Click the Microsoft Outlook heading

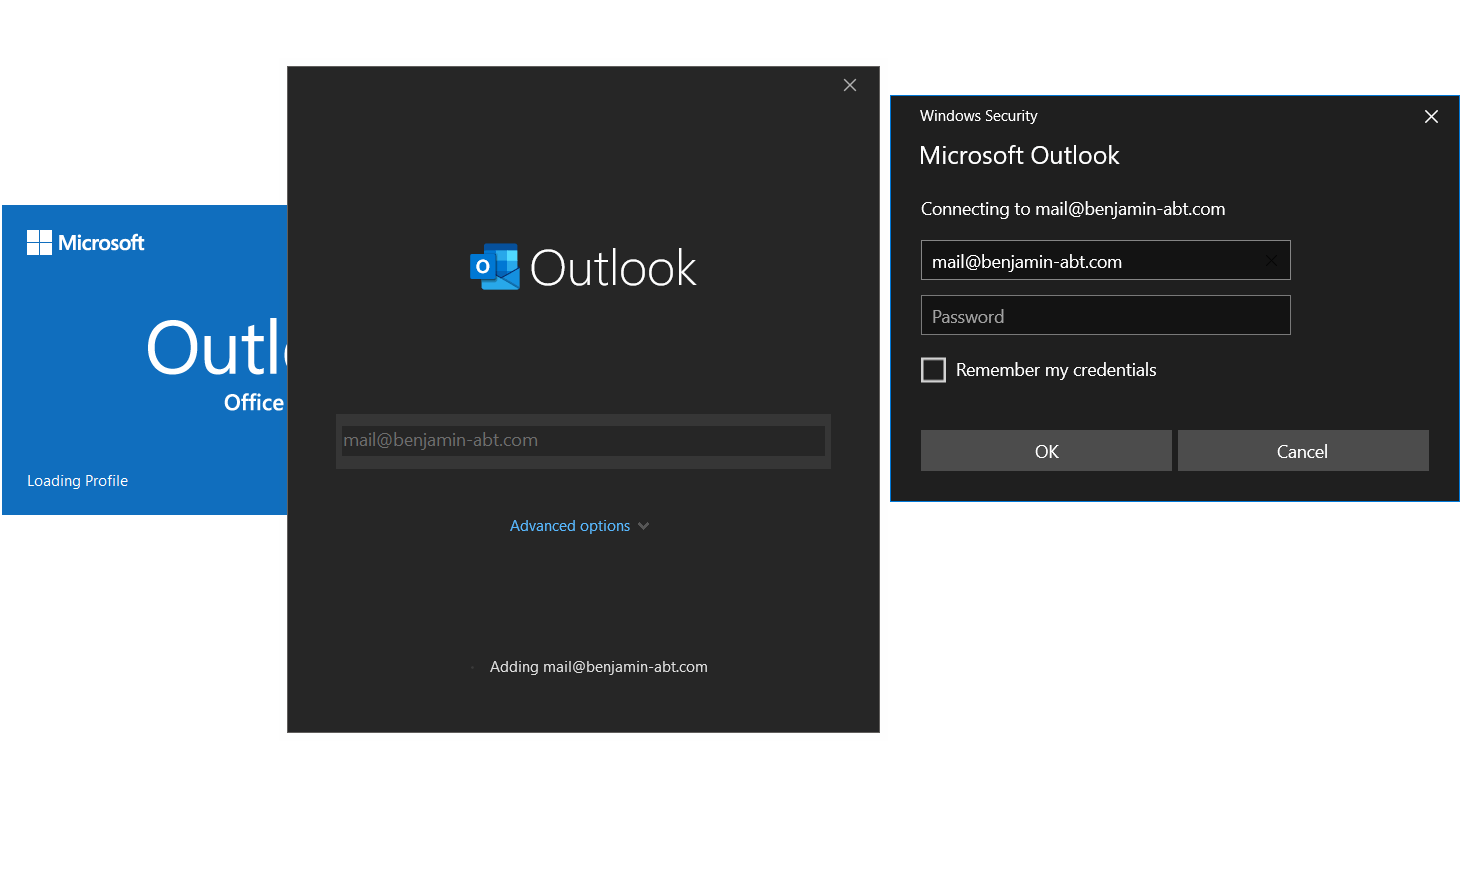click(x=1019, y=155)
